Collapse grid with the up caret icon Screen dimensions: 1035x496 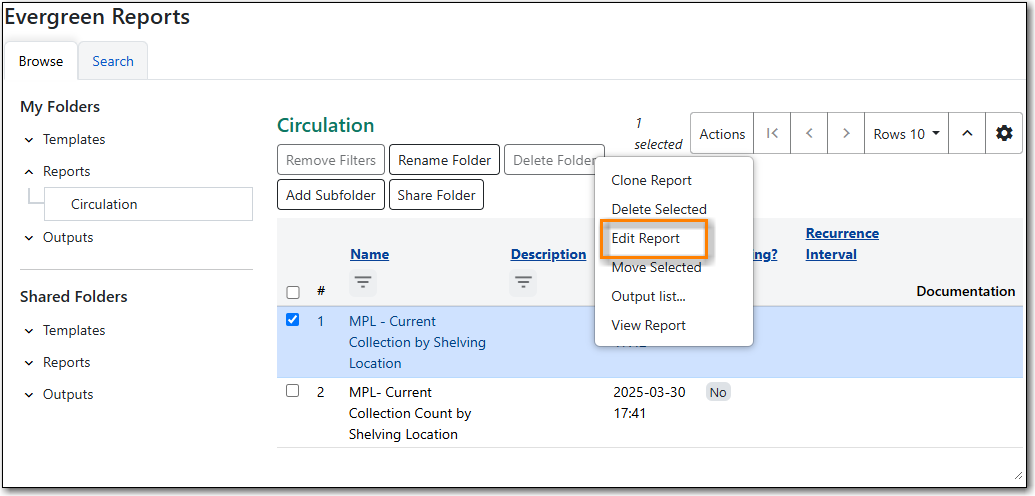[x=967, y=134]
